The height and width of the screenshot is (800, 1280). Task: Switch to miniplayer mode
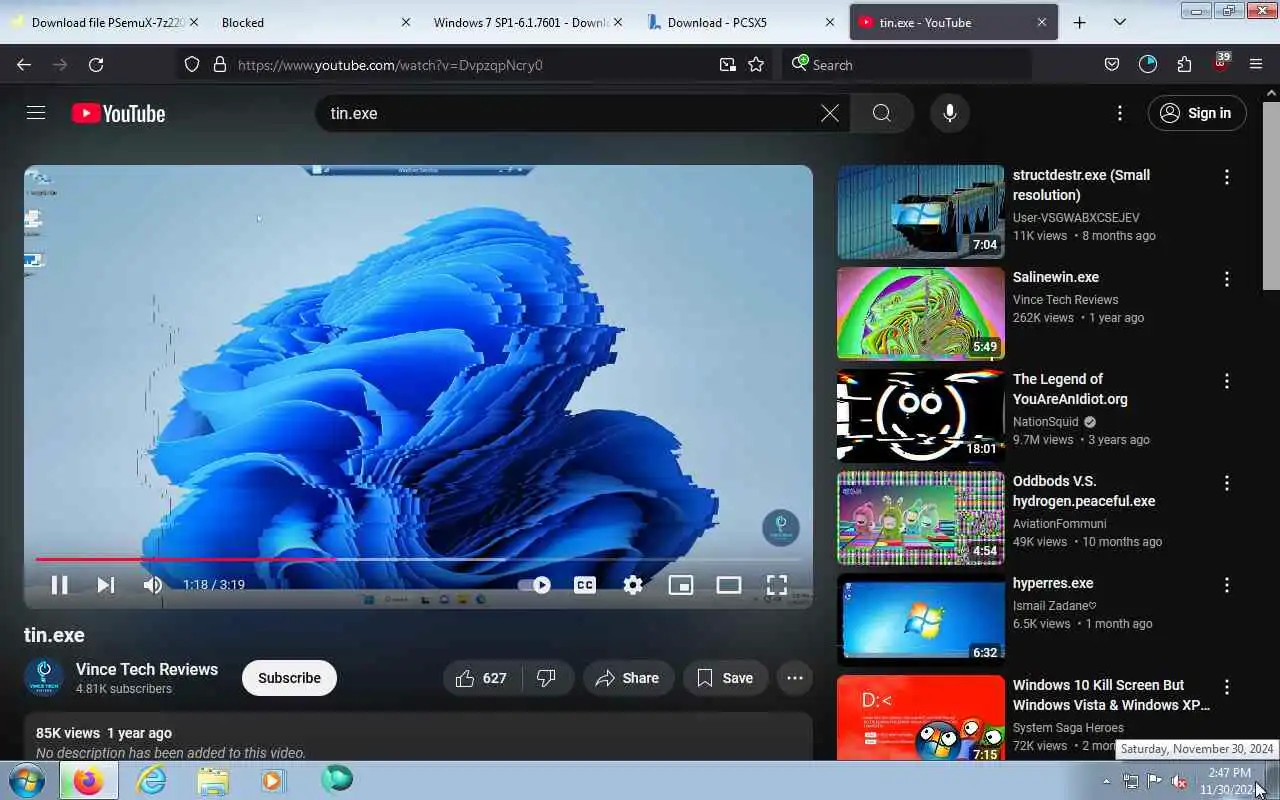point(681,585)
